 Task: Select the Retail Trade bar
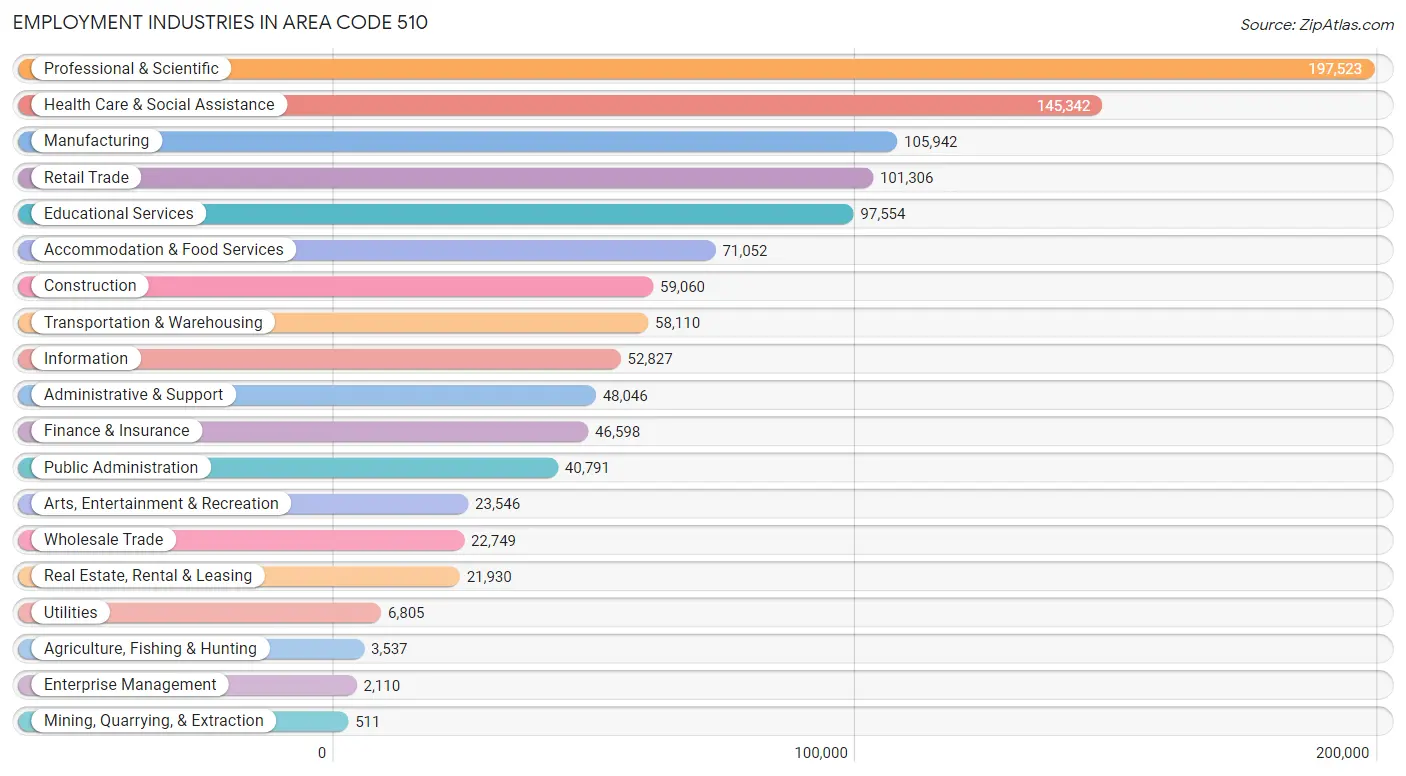tap(500, 177)
